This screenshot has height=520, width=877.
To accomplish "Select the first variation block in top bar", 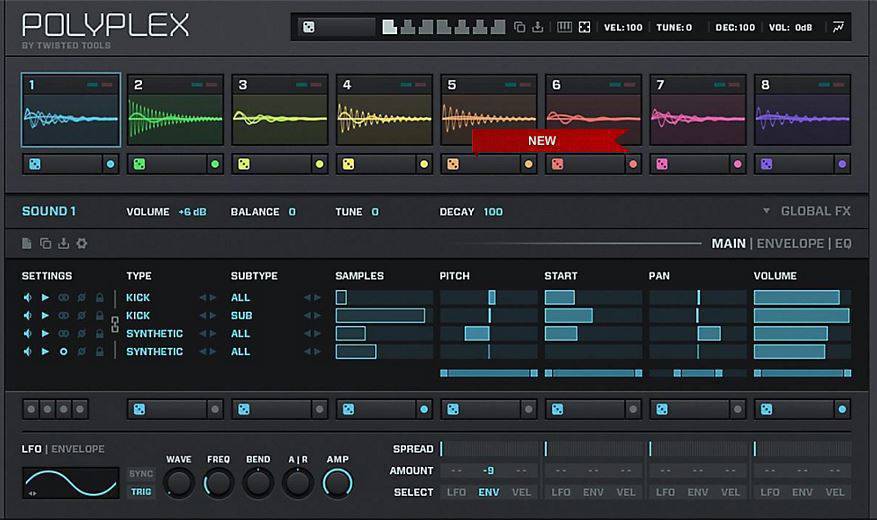I will pyautogui.click(x=389, y=27).
